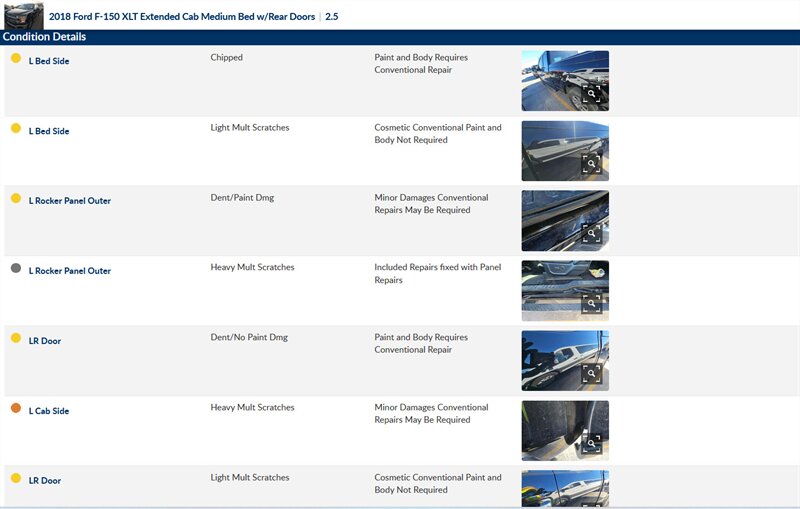
Task: Click the Condition Details section header
Action: [x=45, y=37]
